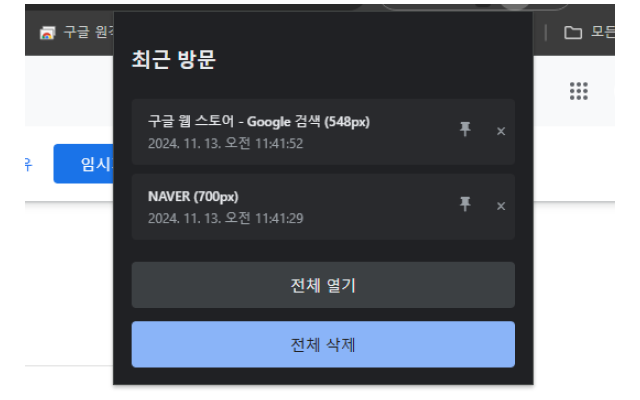Click 전체 열기 button
640x400 pixels.
(323, 285)
